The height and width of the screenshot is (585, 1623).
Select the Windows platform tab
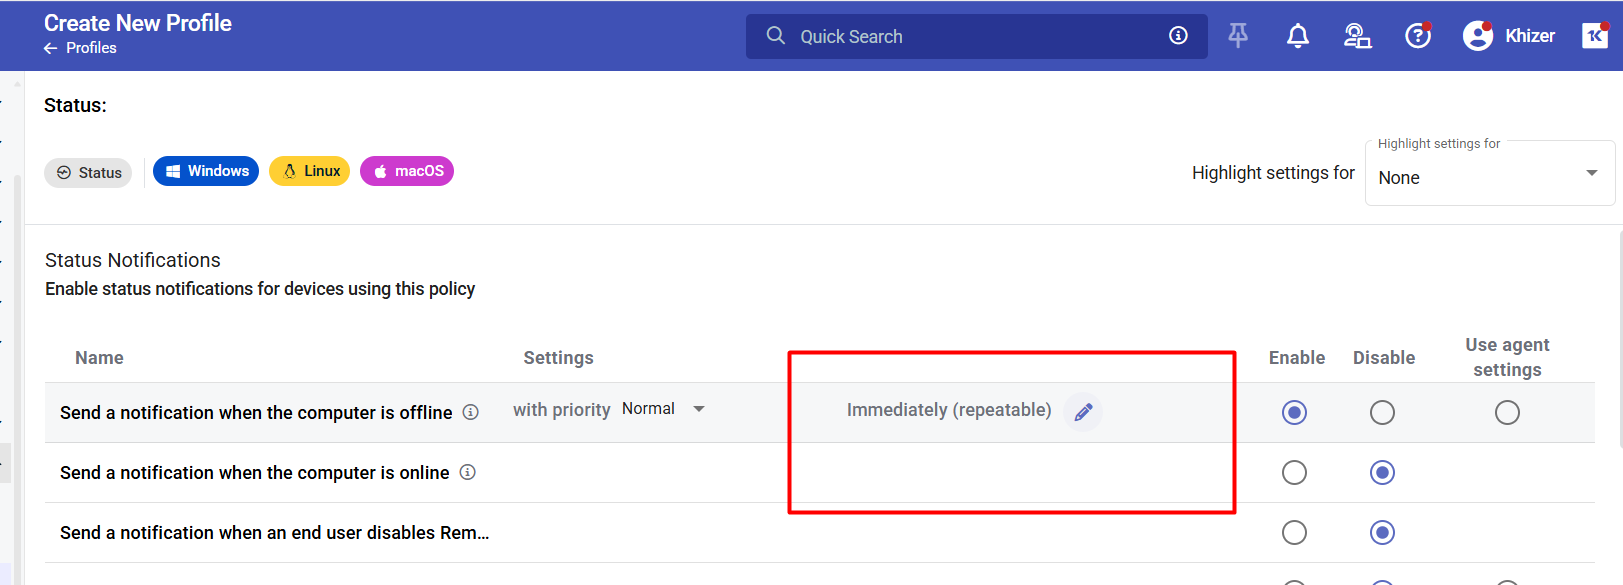(x=206, y=171)
